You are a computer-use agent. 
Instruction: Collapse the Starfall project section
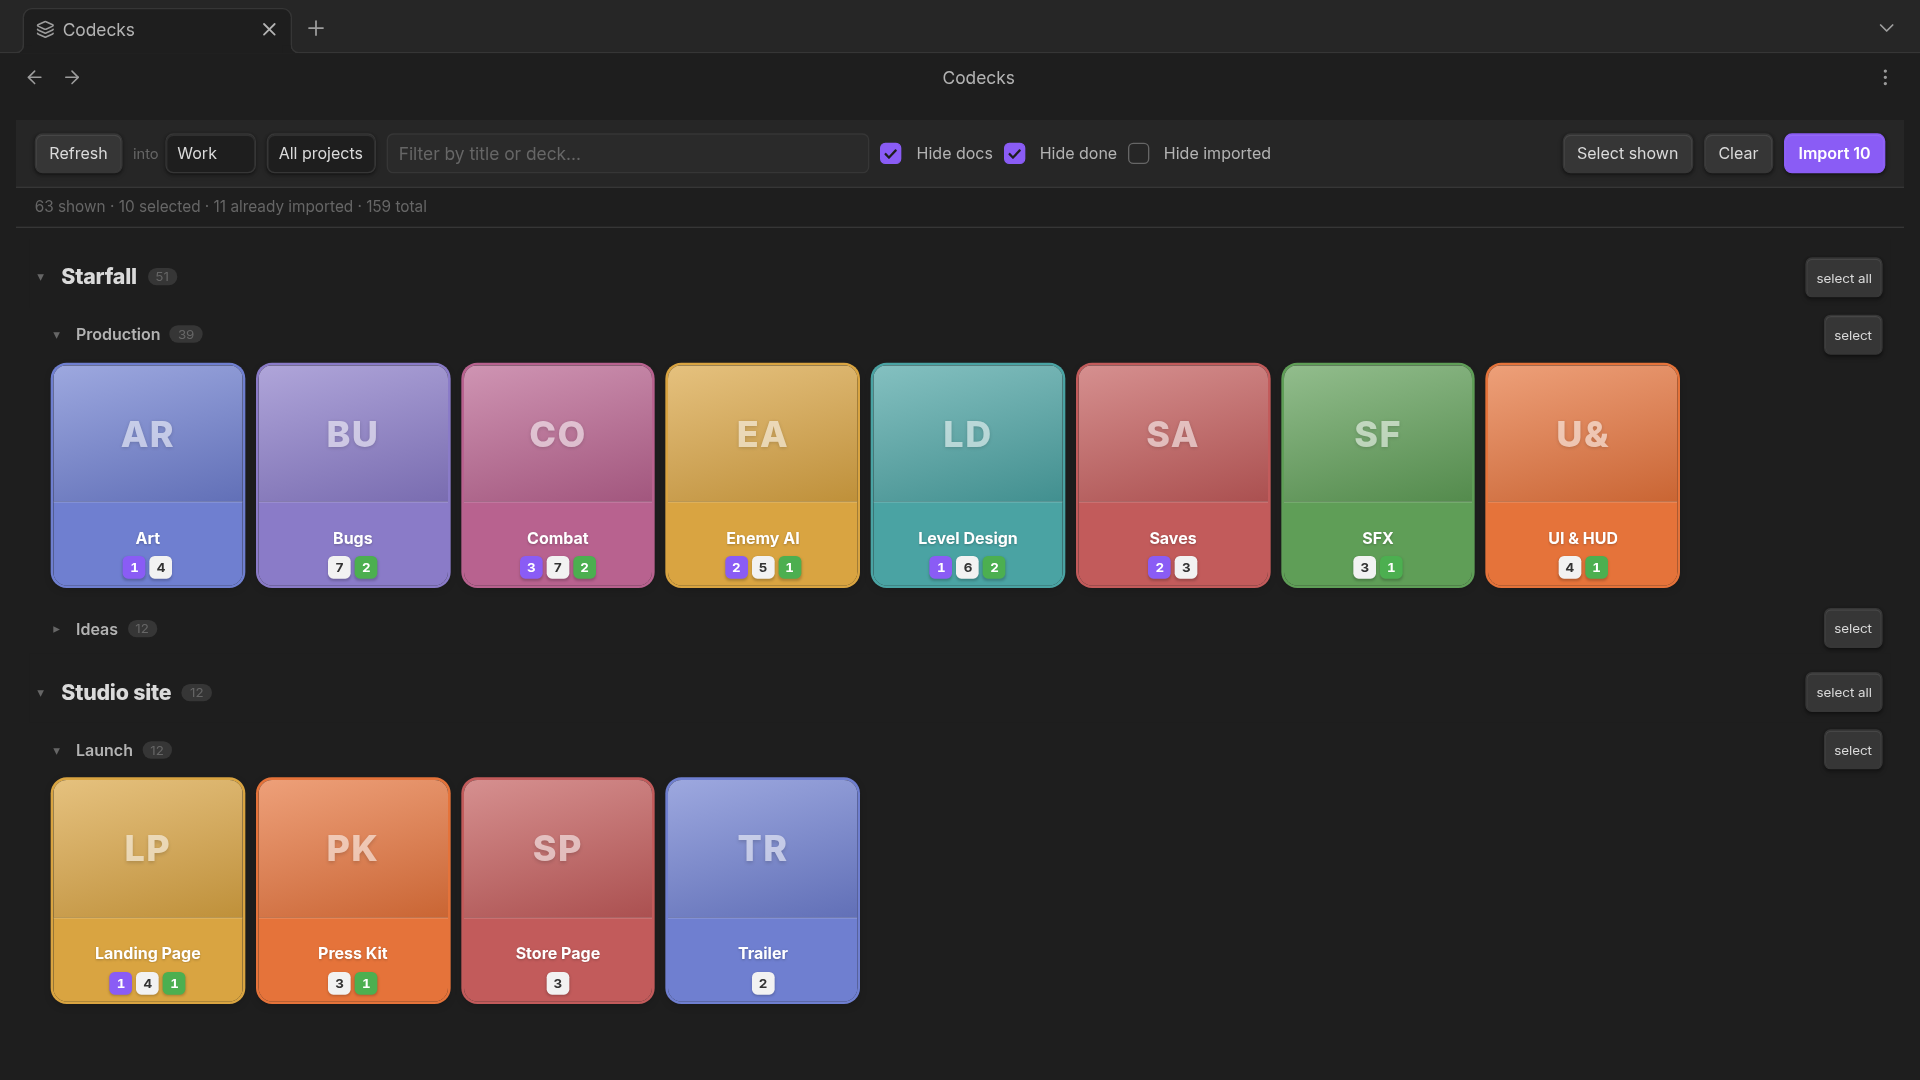point(41,277)
